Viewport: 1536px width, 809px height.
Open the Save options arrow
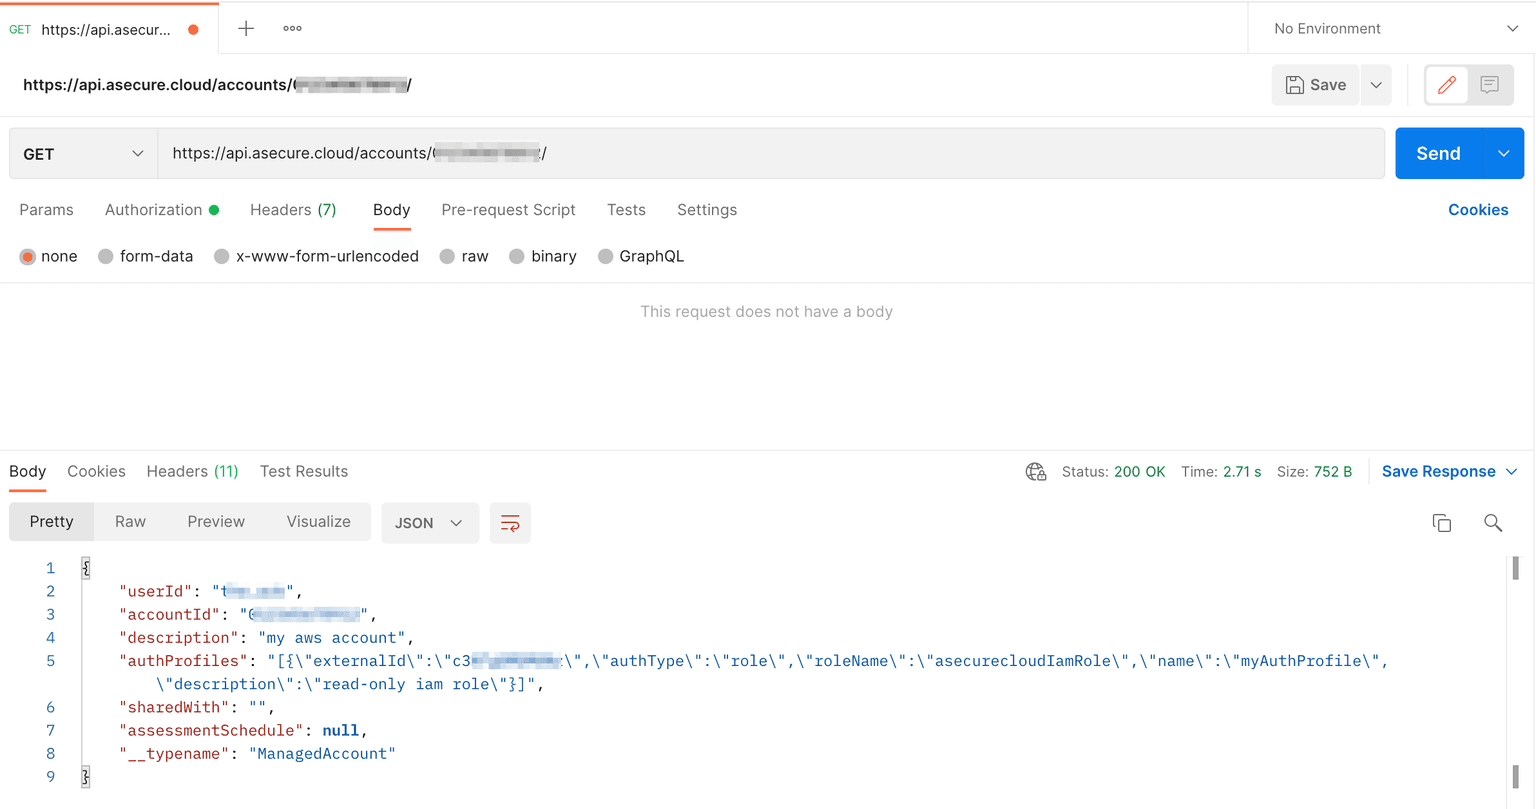[x=1376, y=85]
